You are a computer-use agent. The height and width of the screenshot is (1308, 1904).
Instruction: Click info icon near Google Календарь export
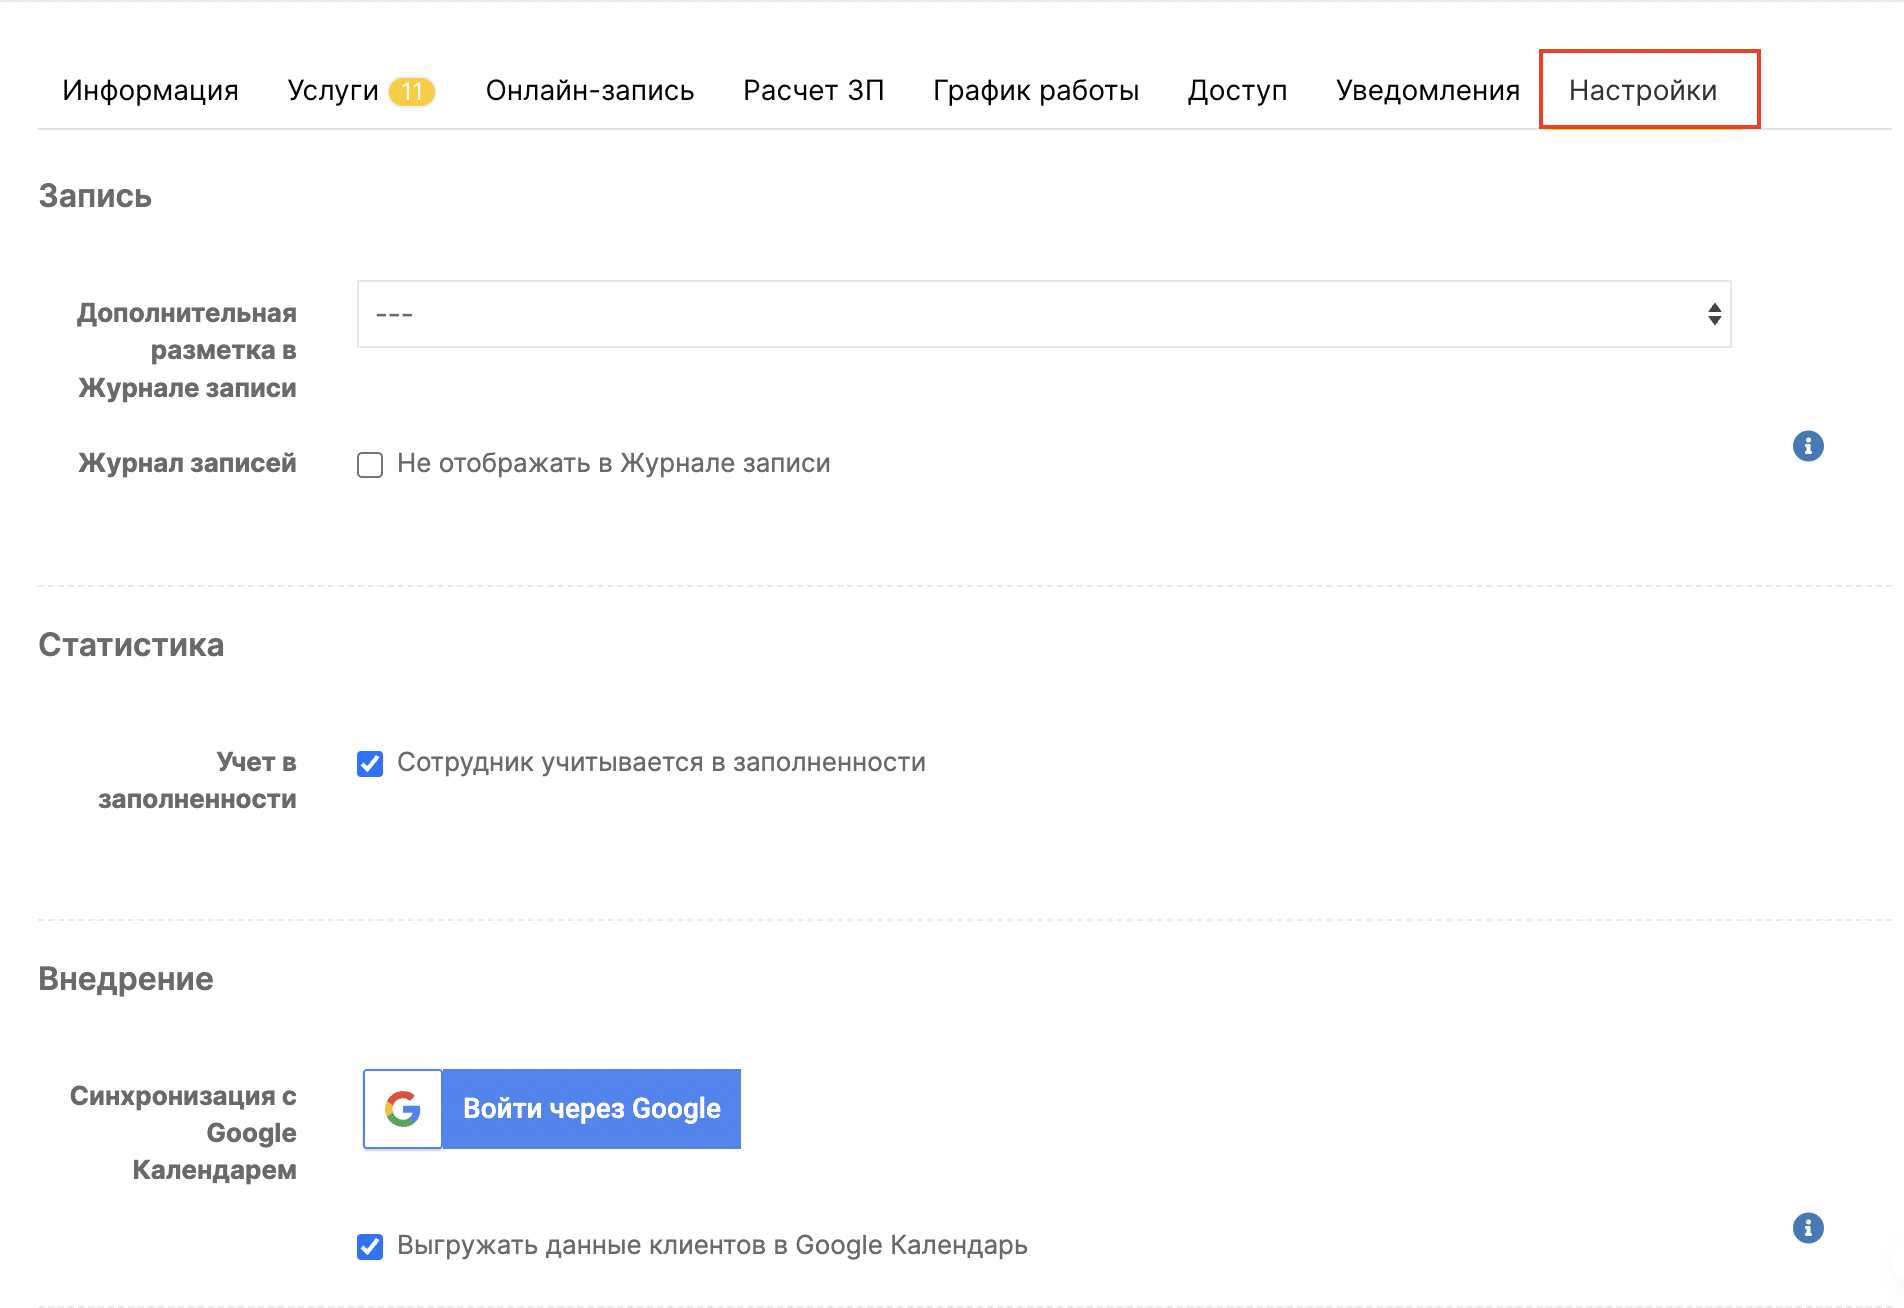pos(1807,1228)
